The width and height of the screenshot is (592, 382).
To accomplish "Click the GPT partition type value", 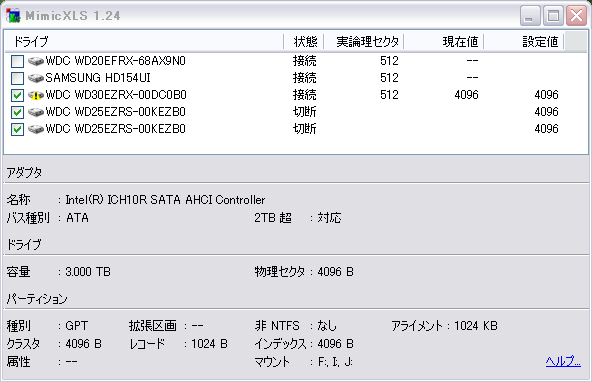I will 77,326.
